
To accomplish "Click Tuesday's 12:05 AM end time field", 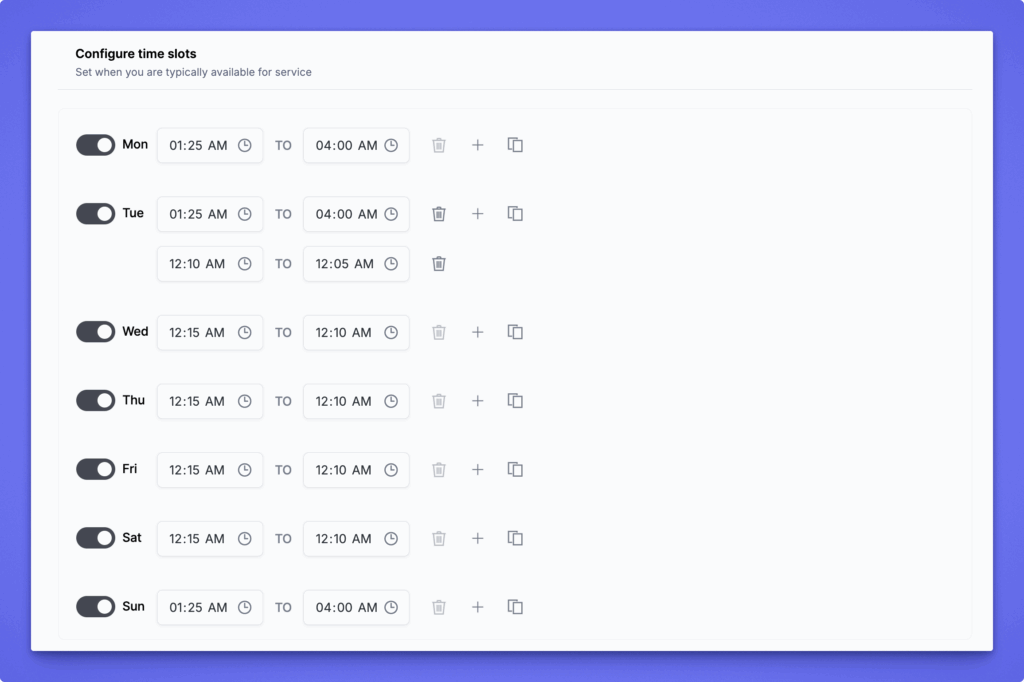I will pyautogui.click(x=355, y=264).
